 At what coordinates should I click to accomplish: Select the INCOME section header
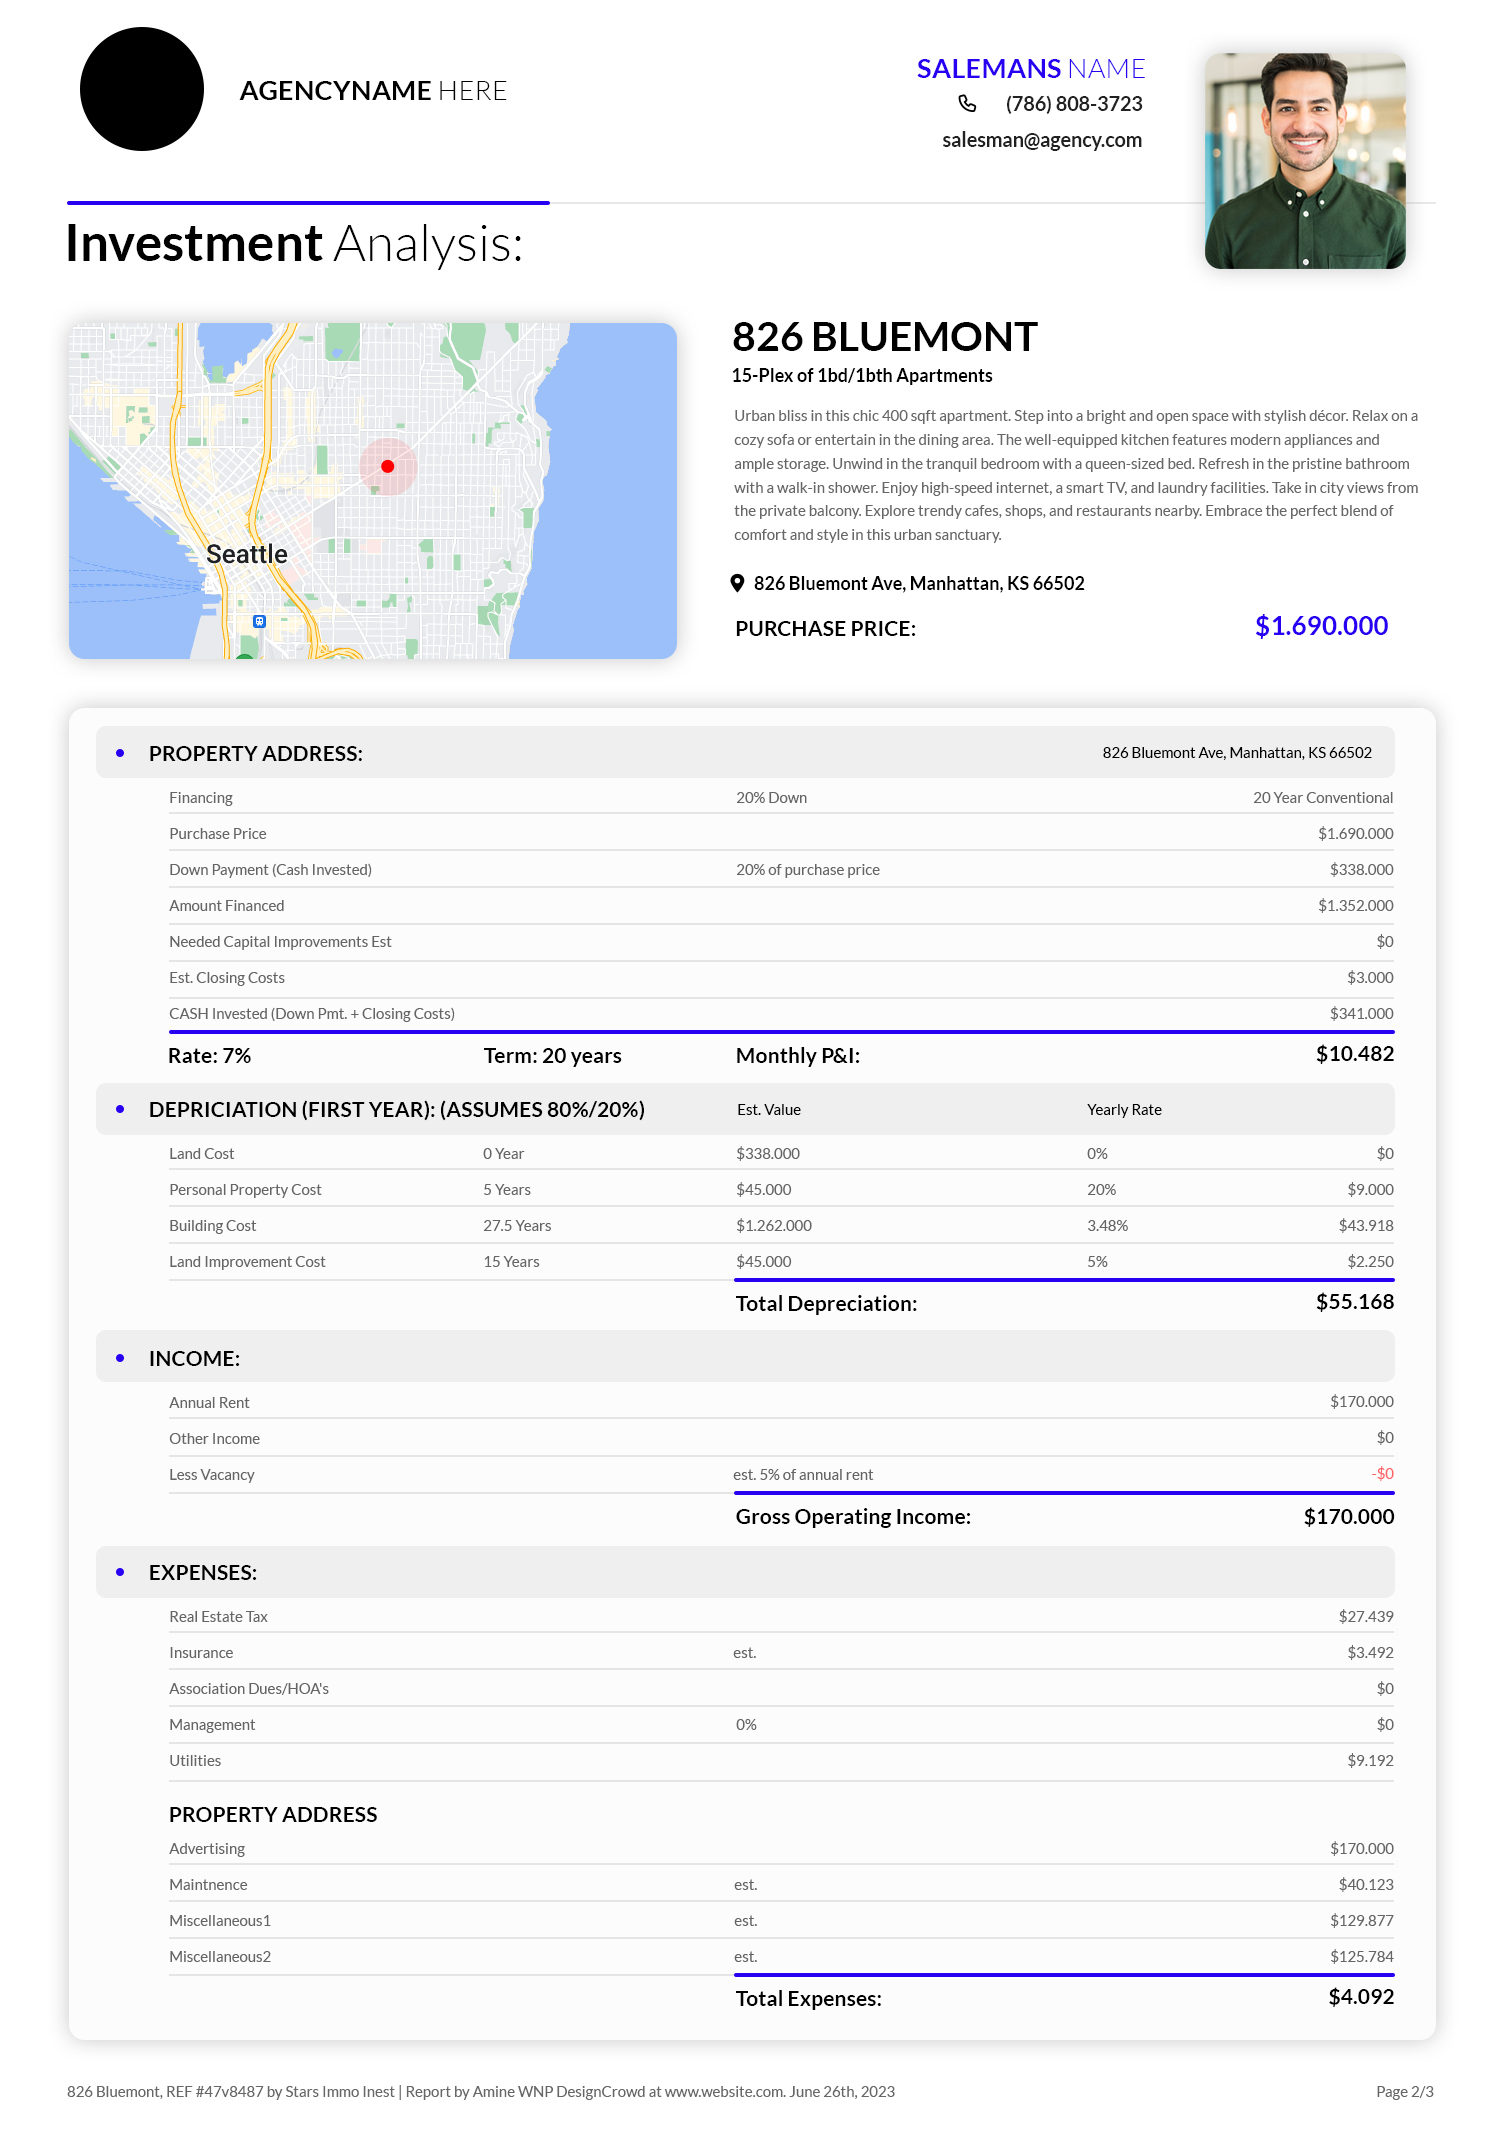coord(194,1358)
